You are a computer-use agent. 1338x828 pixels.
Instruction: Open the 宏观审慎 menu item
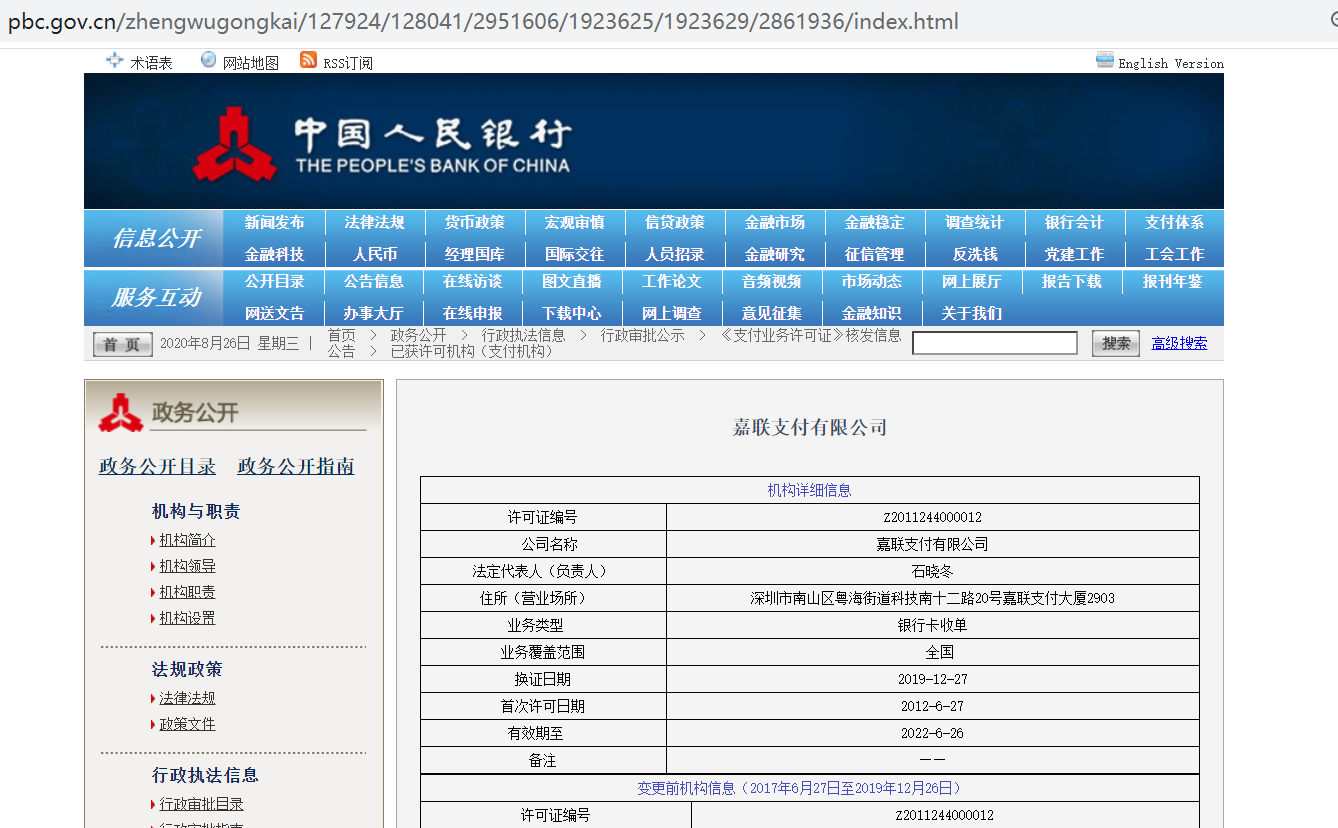[574, 222]
